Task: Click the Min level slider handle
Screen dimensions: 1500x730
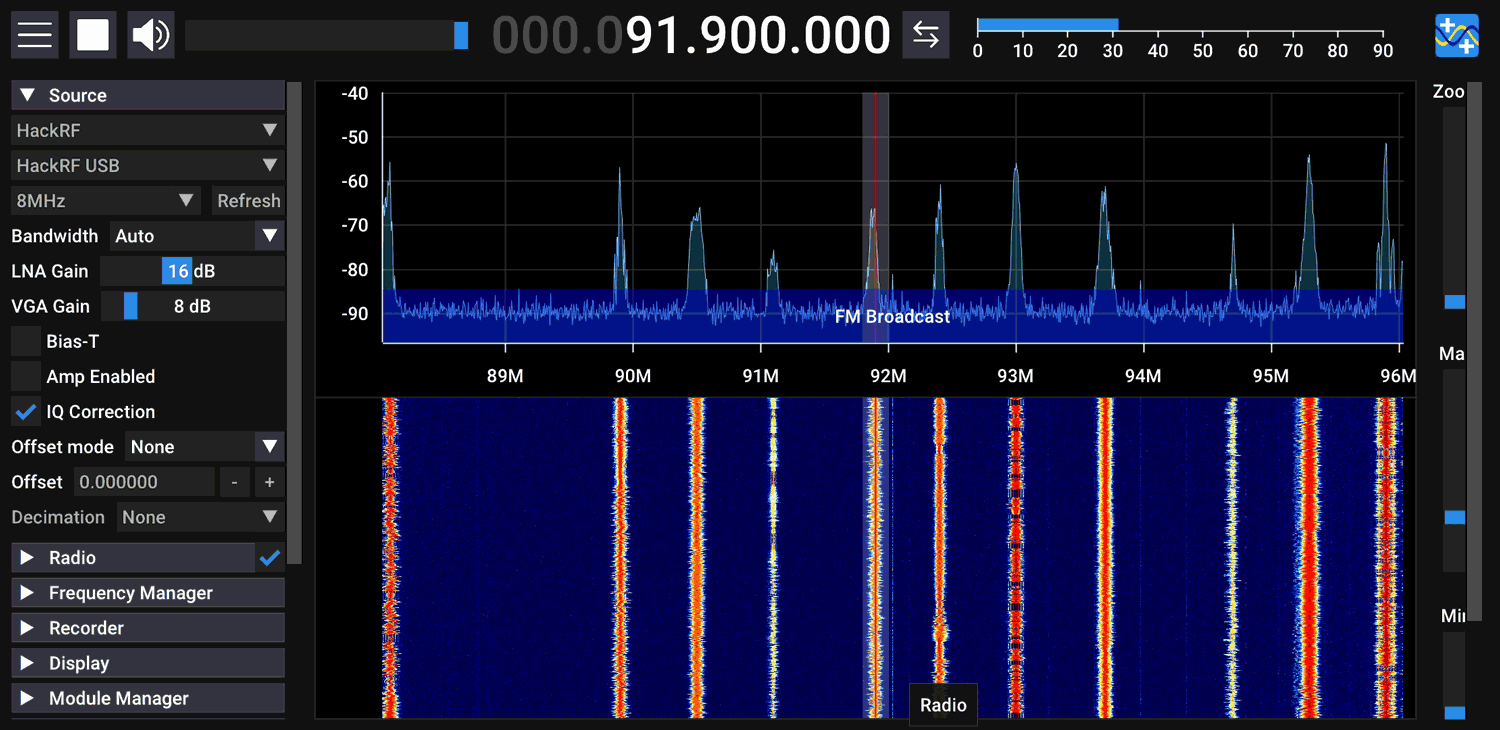Action: 1454,712
